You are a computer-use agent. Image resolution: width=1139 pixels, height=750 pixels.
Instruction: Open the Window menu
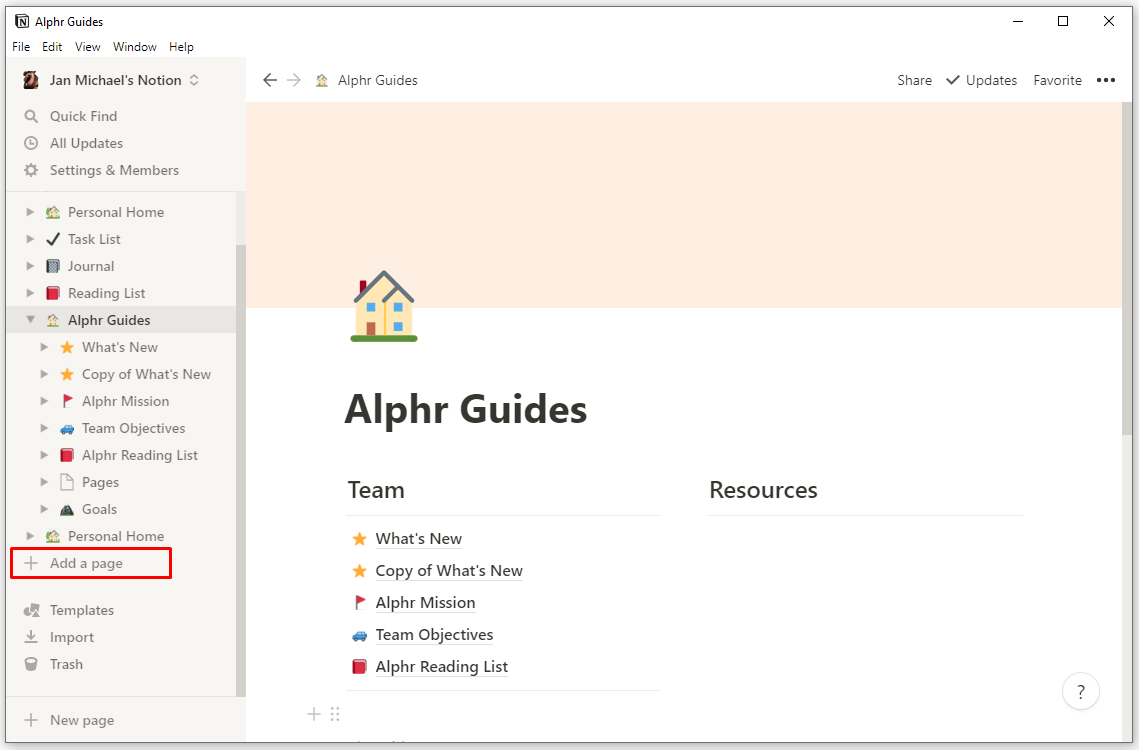[134, 47]
